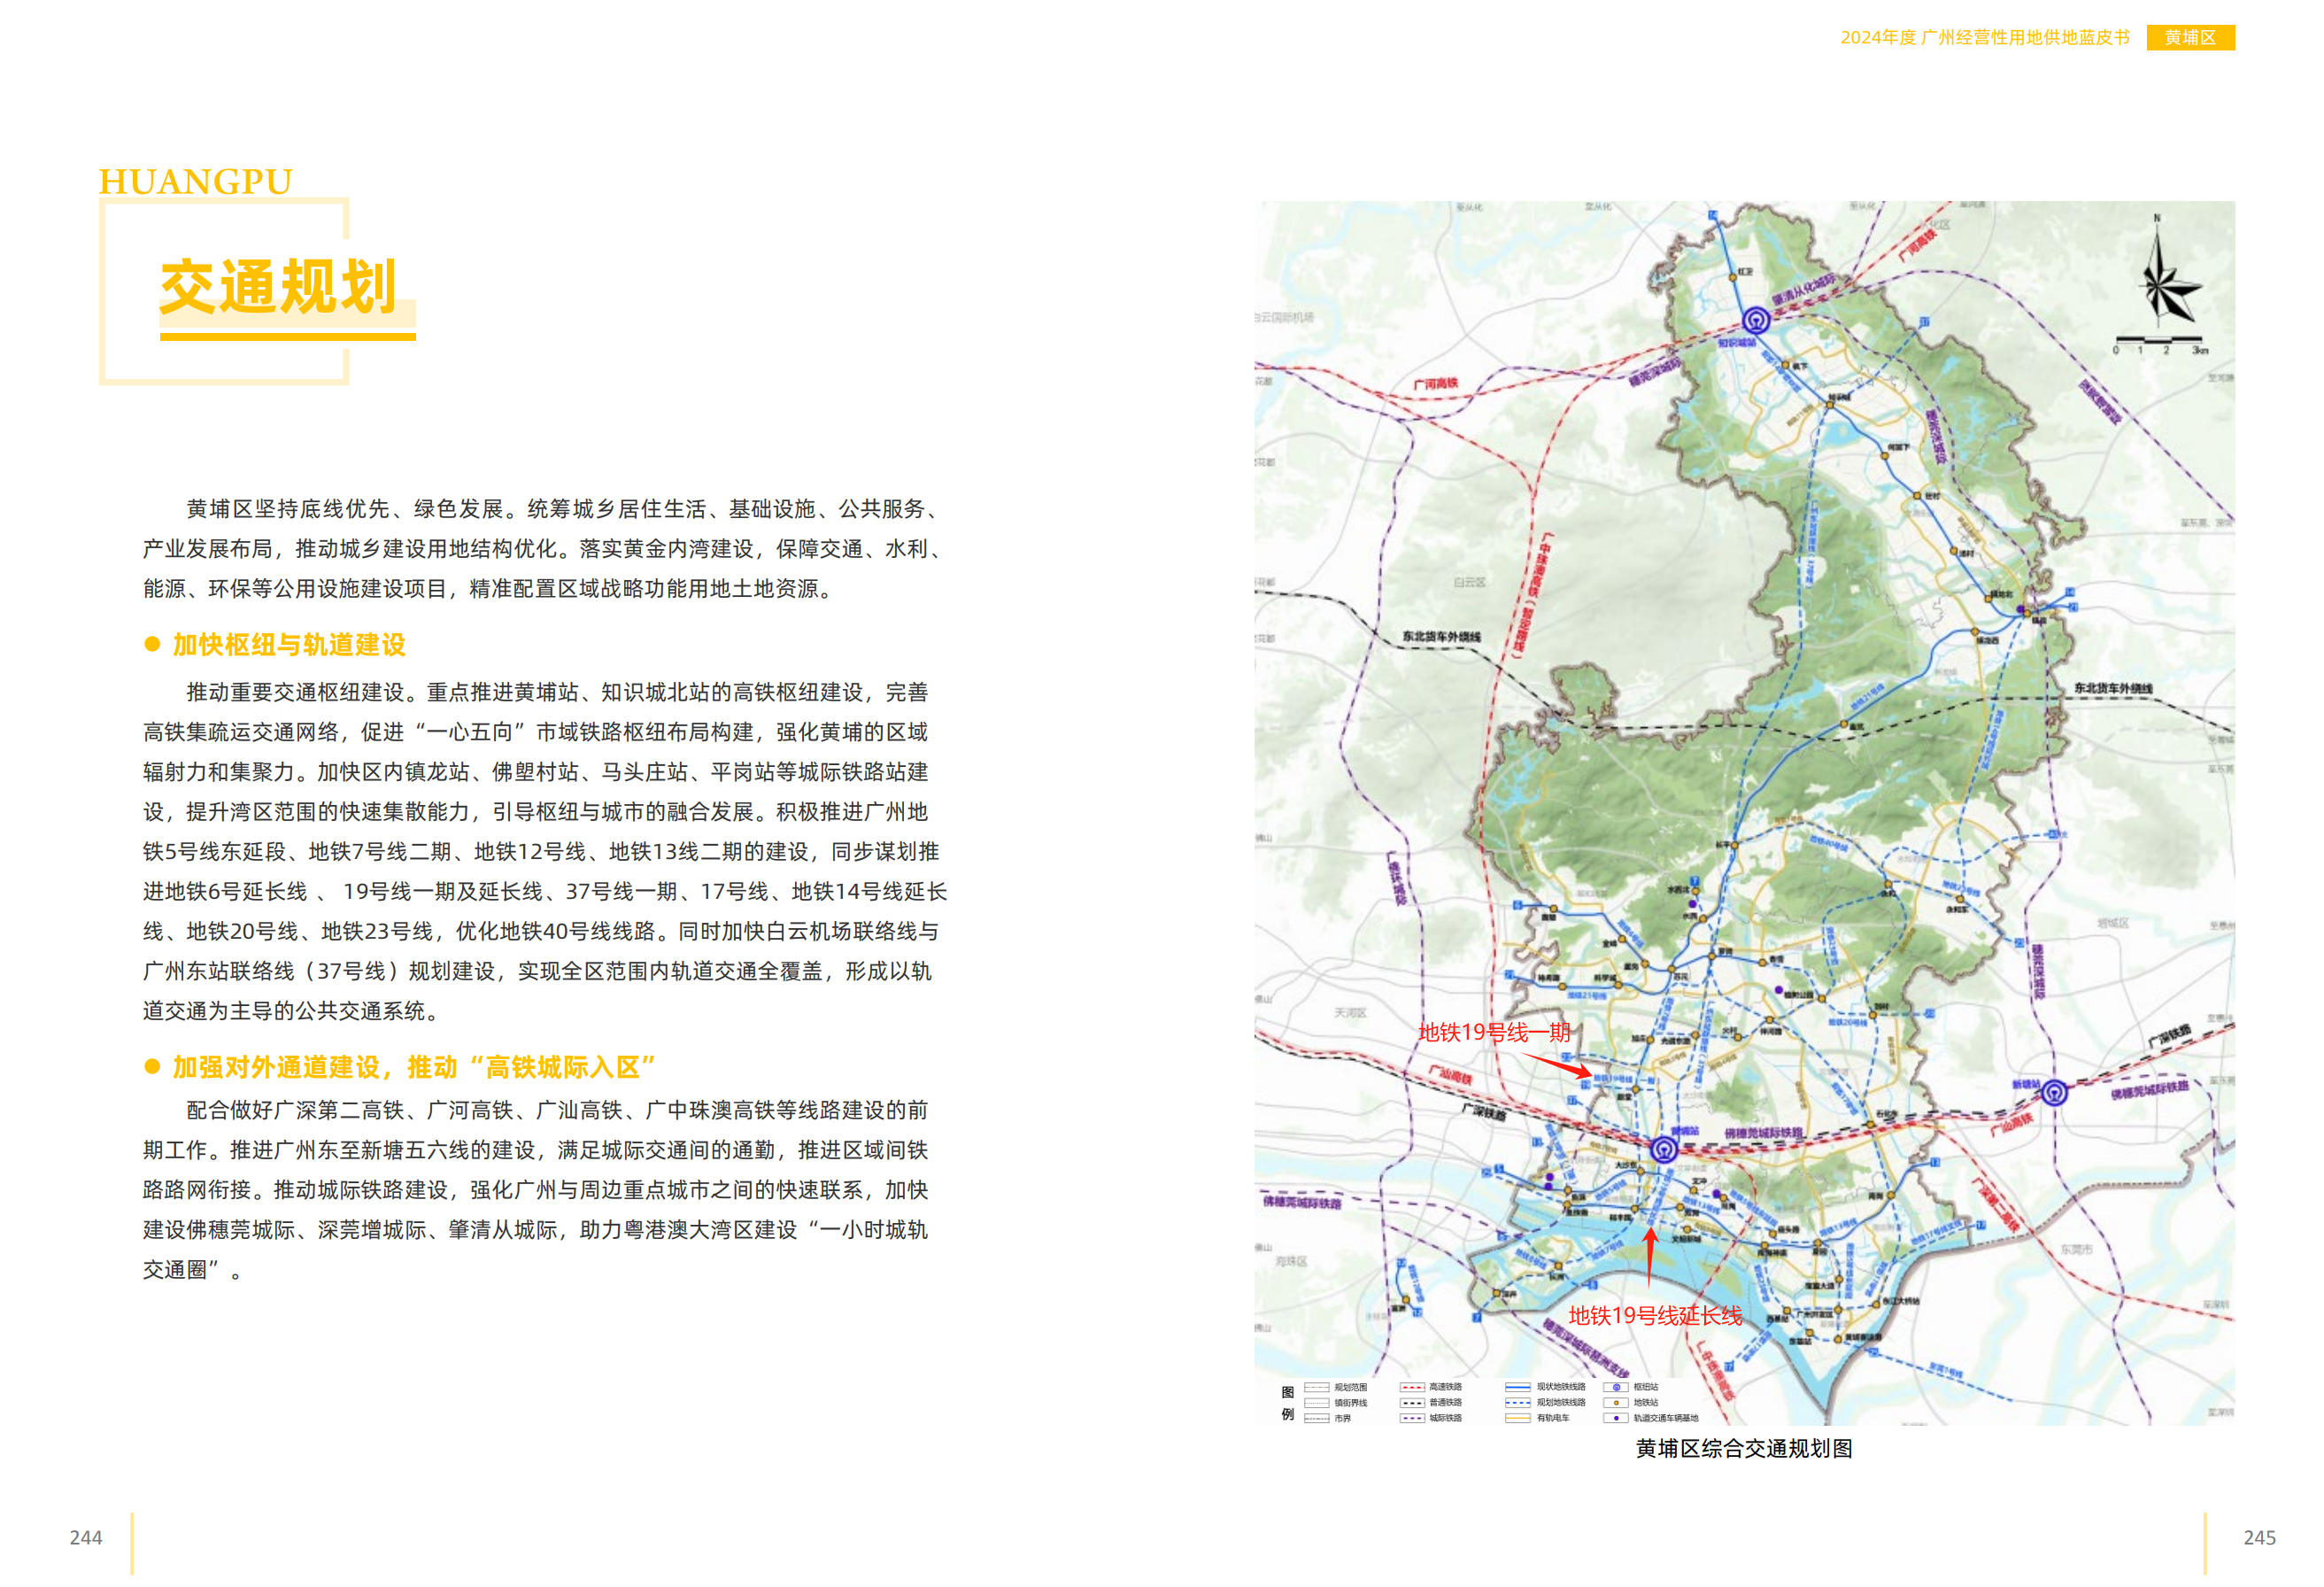Screen dimensions: 2324x1587
Task: Click the 普通铁路 black dashed legend sample
Action: [x=1412, y=1402]
